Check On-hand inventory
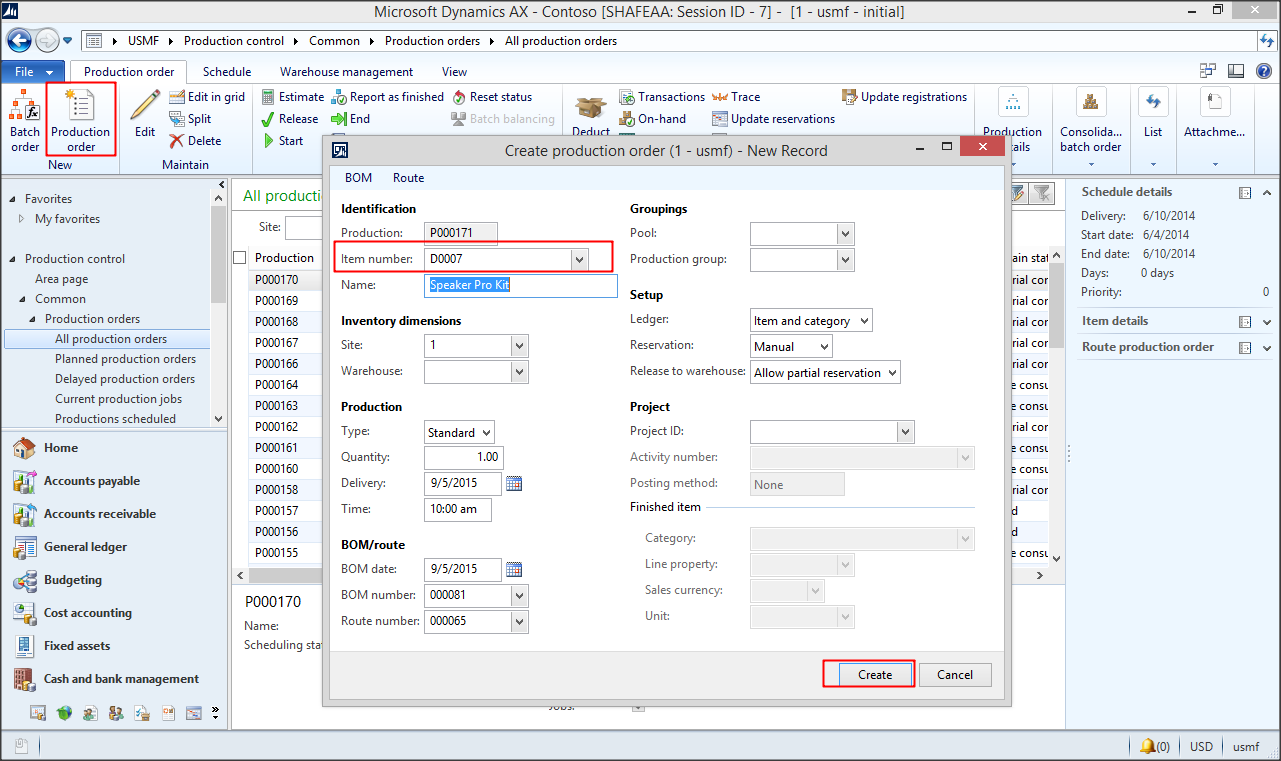Screen dimensions: 1281x761 (x=655, y=118)
